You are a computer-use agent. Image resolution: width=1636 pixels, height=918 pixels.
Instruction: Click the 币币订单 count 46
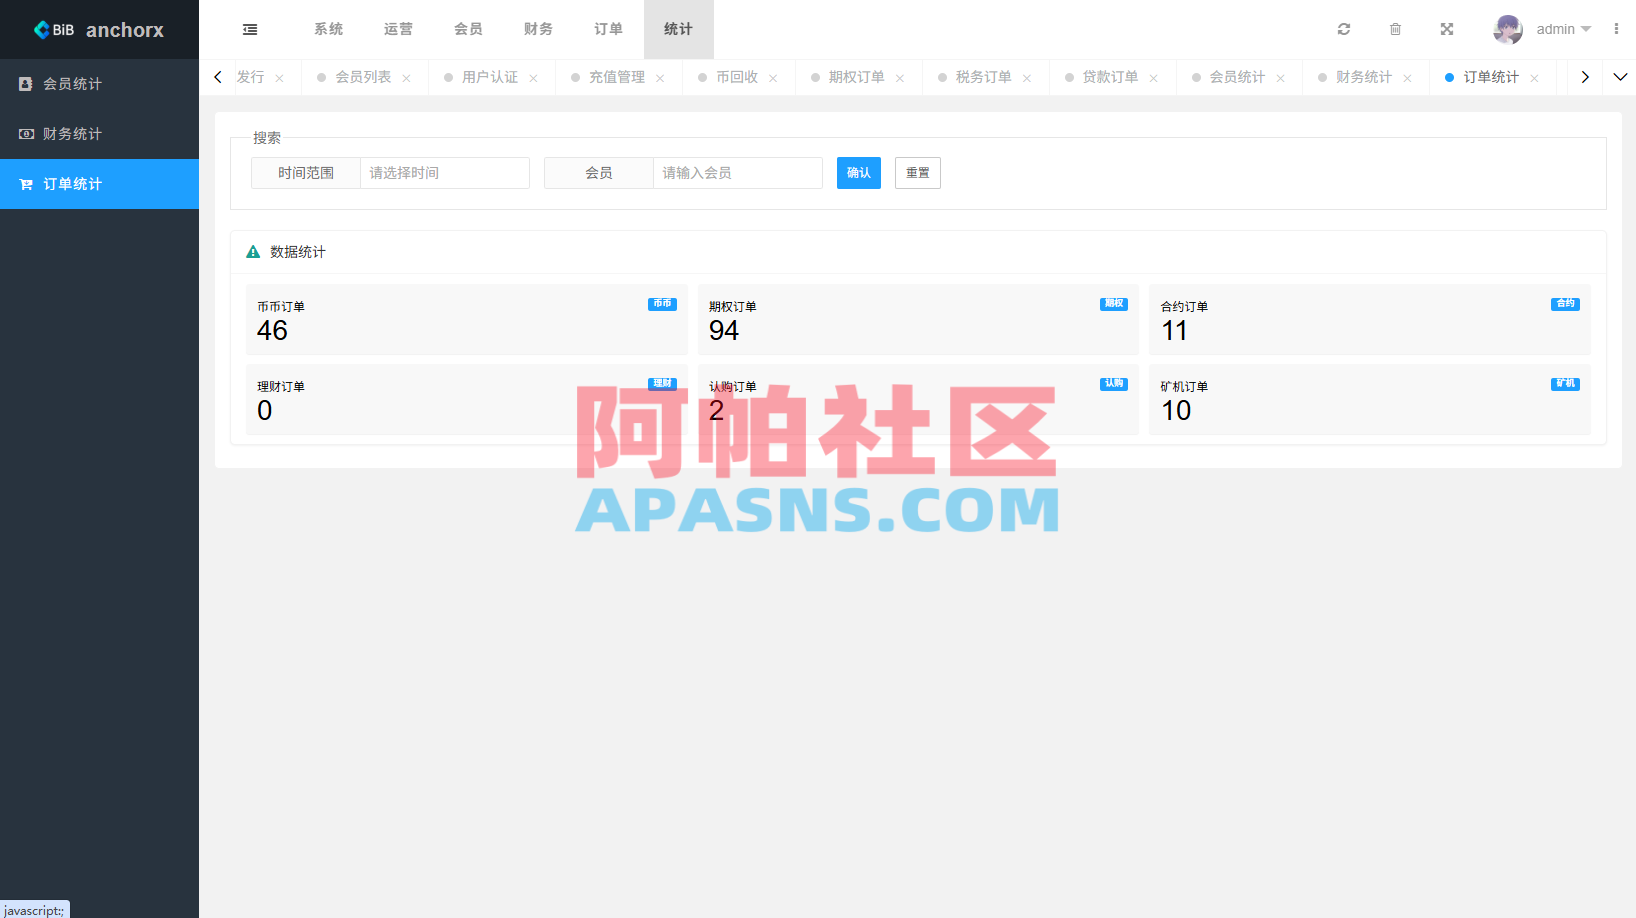272,331
